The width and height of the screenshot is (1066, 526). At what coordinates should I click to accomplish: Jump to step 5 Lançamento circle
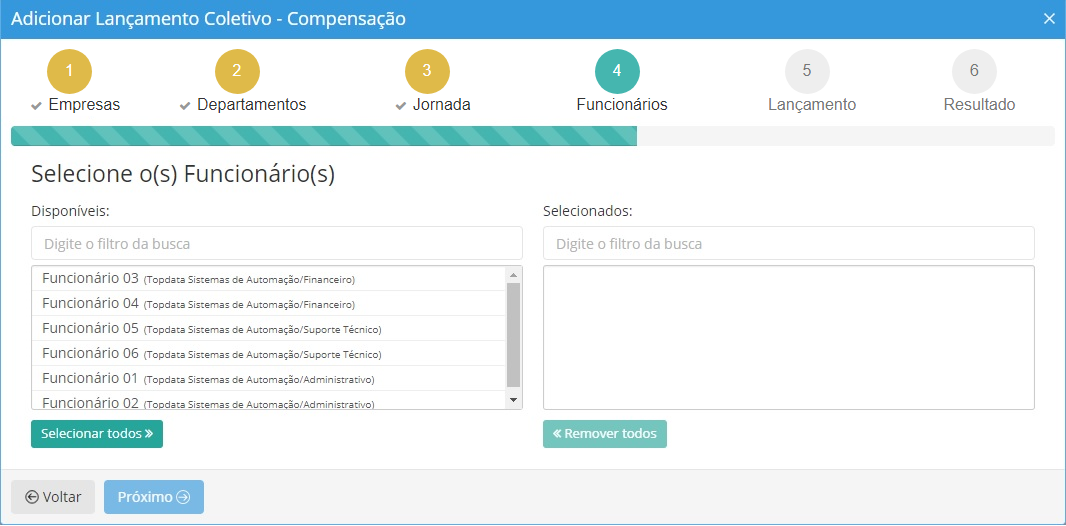pyautogui.click(x=807, y=71)
